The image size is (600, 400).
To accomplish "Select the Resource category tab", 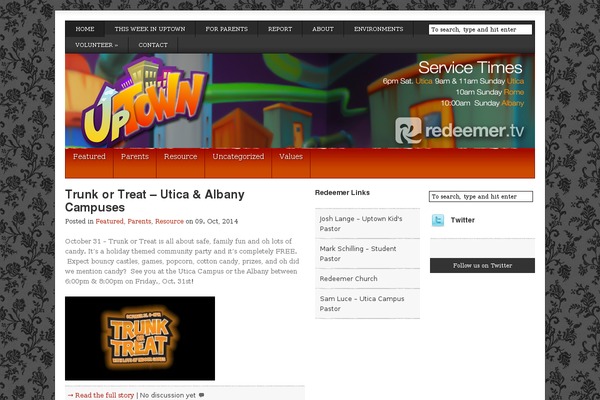I will point(181,163).
